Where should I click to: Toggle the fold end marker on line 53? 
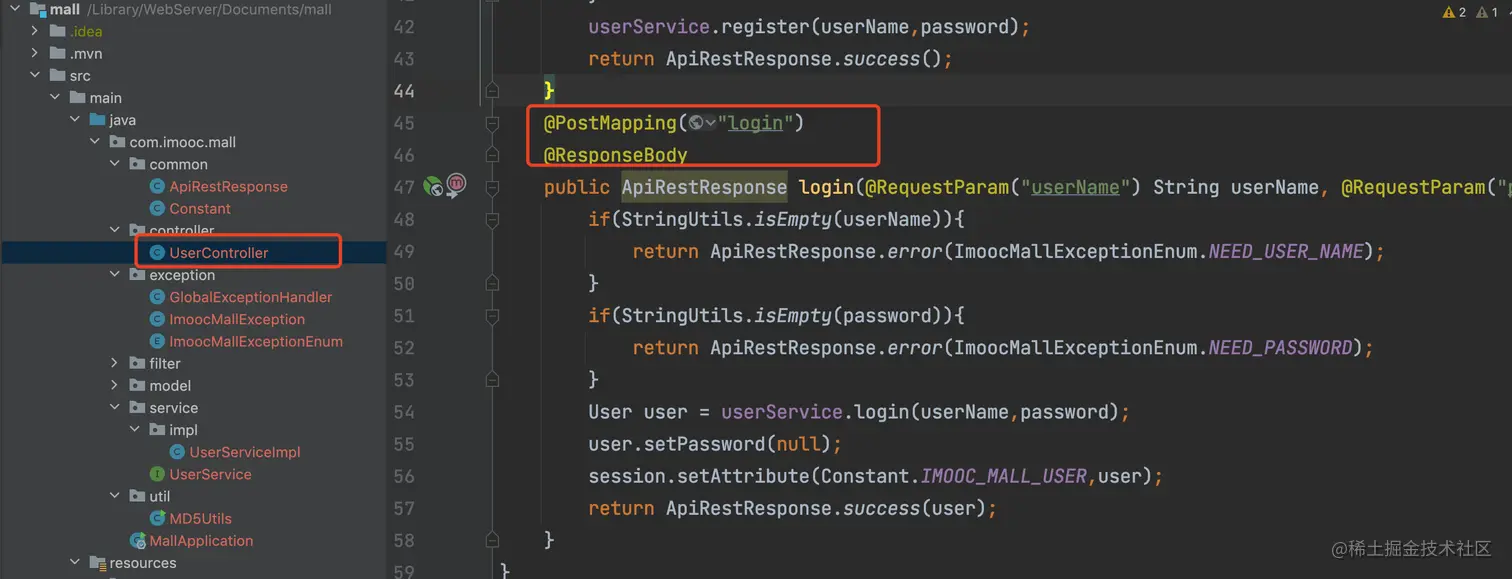tap(492, 379)
